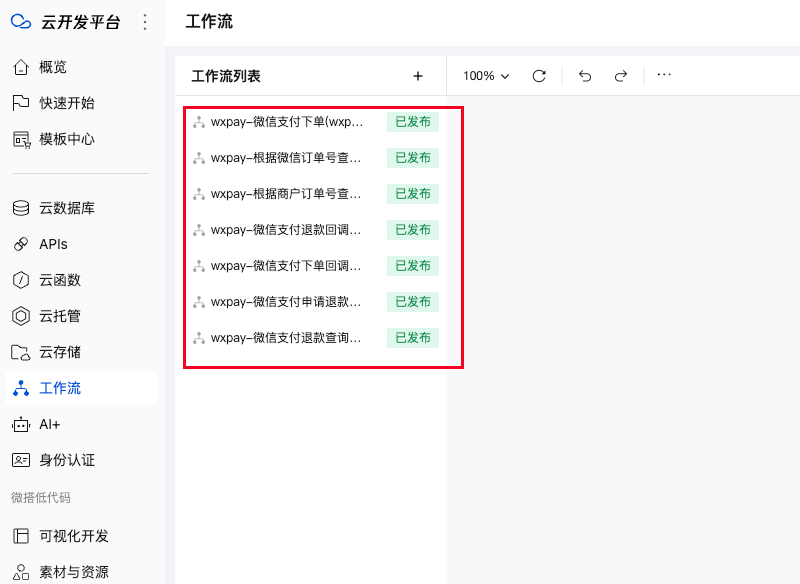Click 已发布 badge on wxpay-根据微信订单号查… row
Image resolution: width=800 pixels, height=584 pixels.
click(413, 158)
